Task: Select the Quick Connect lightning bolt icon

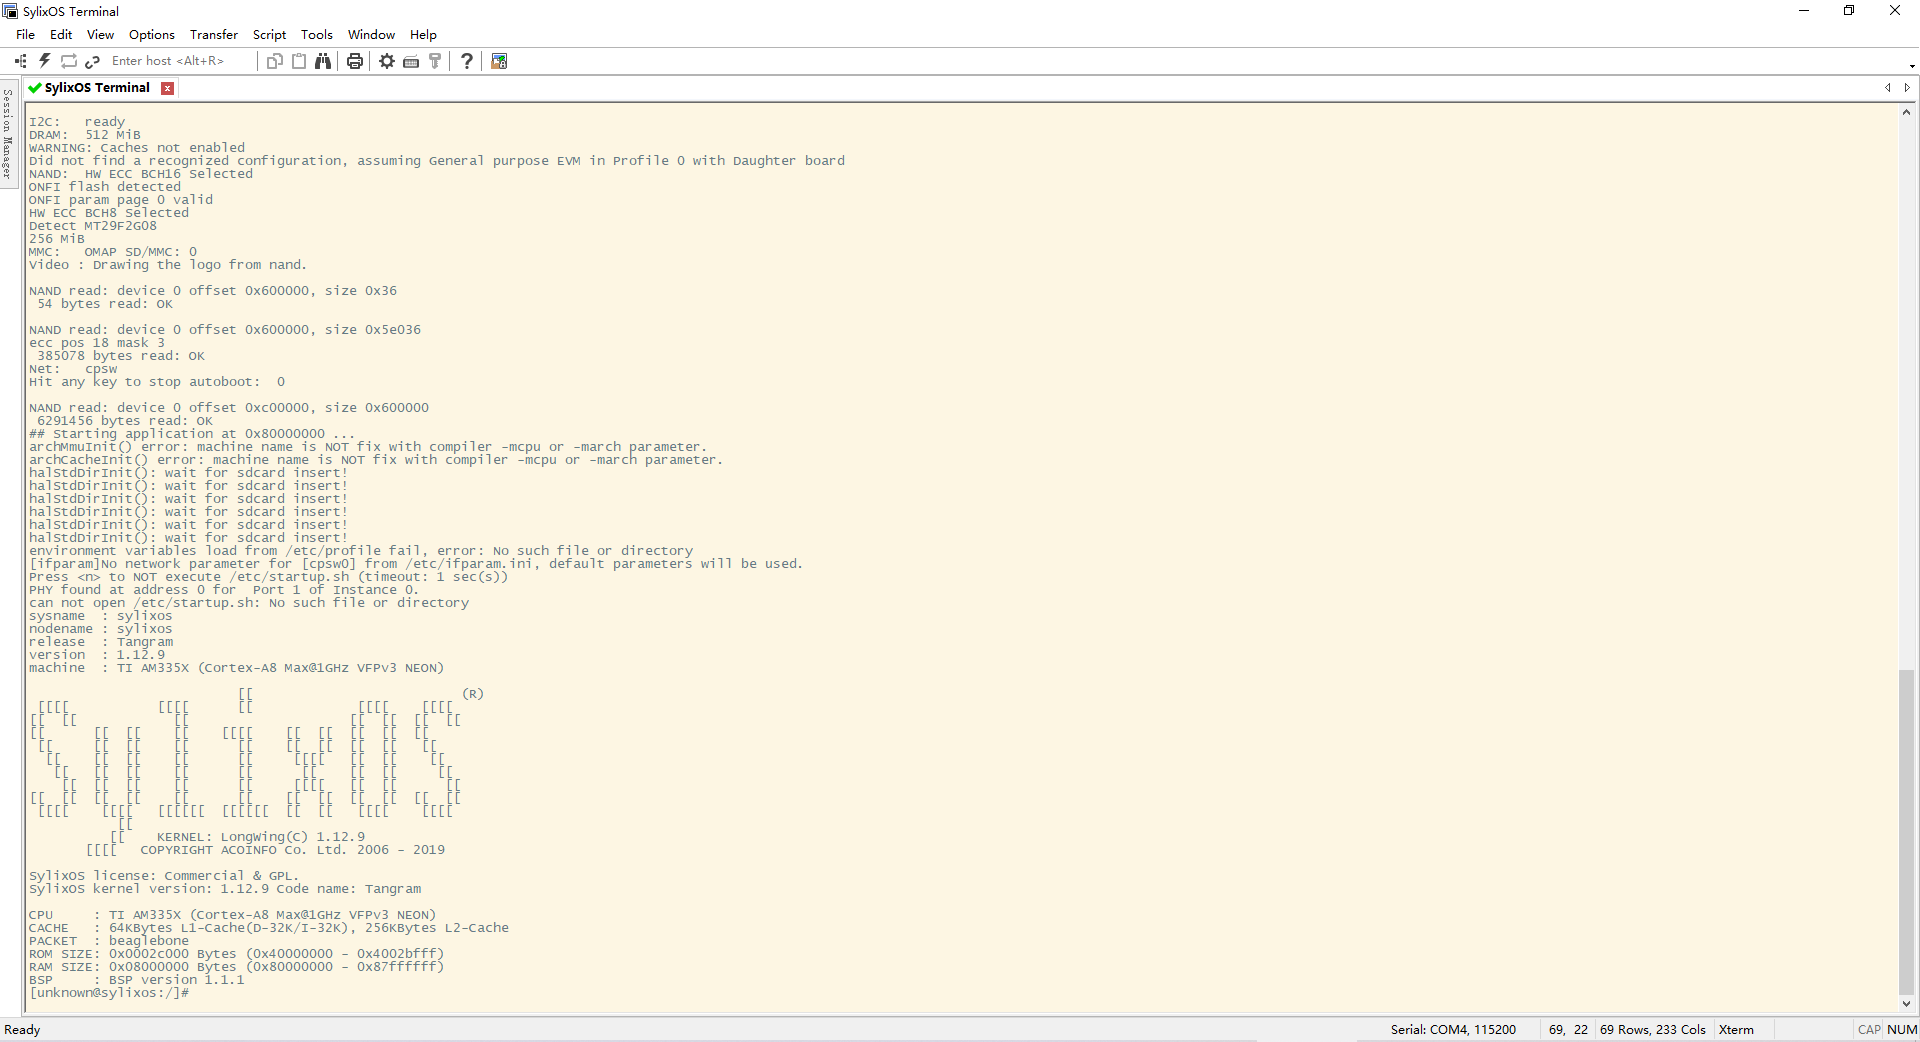Action: point(44,61)
